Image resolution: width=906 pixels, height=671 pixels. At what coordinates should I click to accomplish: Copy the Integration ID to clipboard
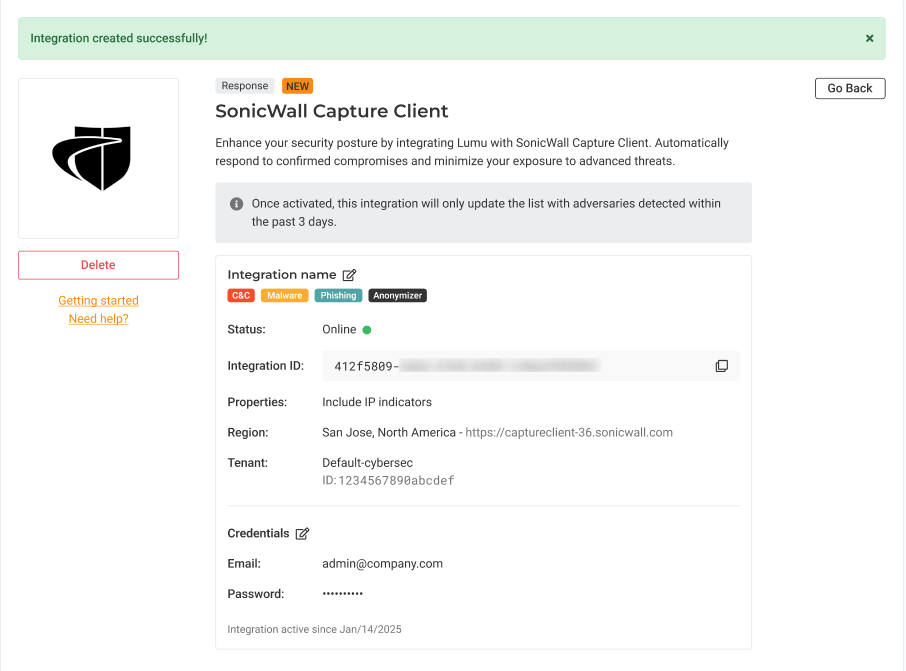[x=721, y=366]
